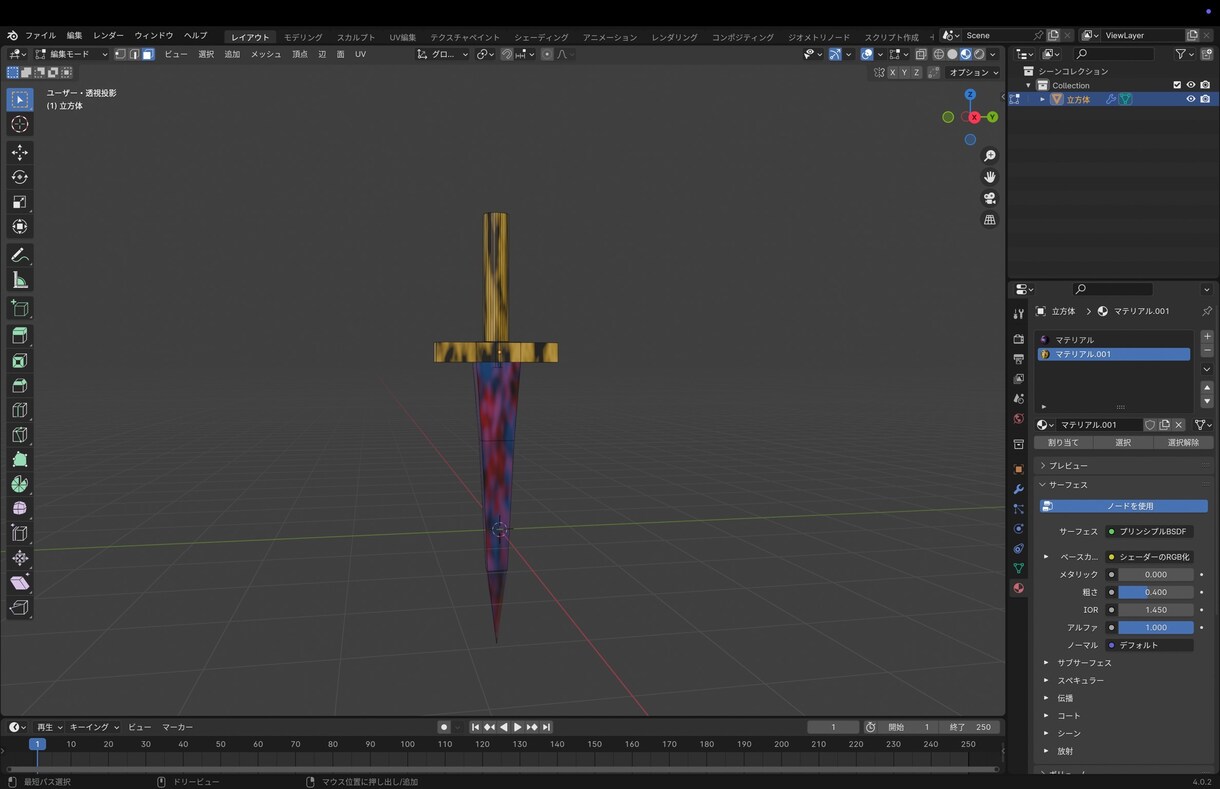The height and width of the screenshot is (789, 1220).
Task: Switch to vertex select mode
Action: point(120,54)
